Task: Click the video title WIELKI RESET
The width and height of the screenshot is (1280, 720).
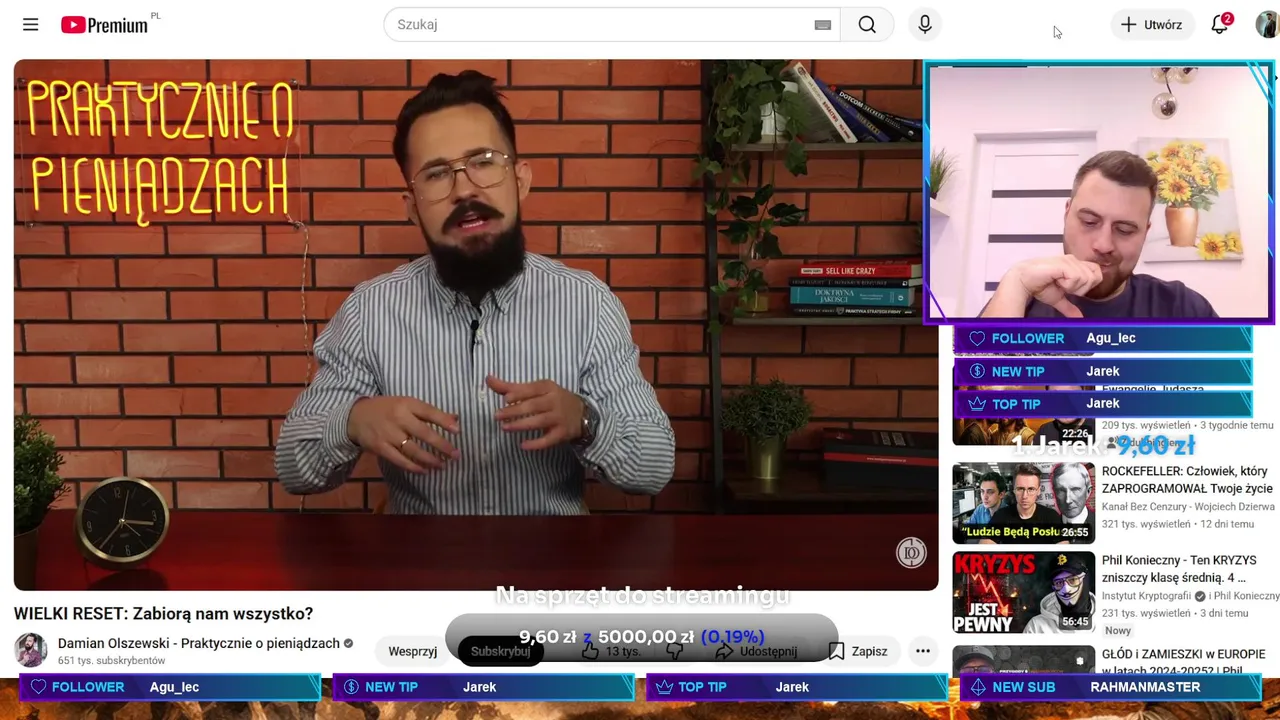Action: click(163, 614)
